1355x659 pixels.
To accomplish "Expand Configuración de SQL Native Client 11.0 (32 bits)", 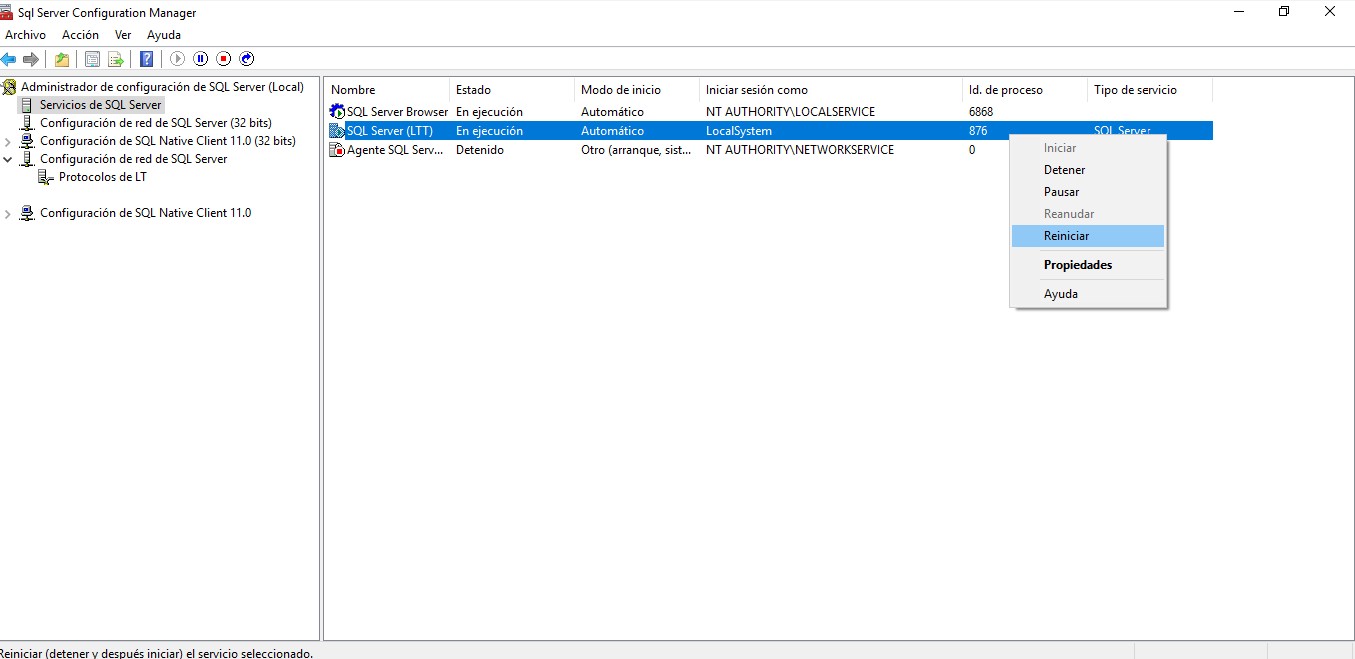I will pyautogui.click(x=8, y=141).
